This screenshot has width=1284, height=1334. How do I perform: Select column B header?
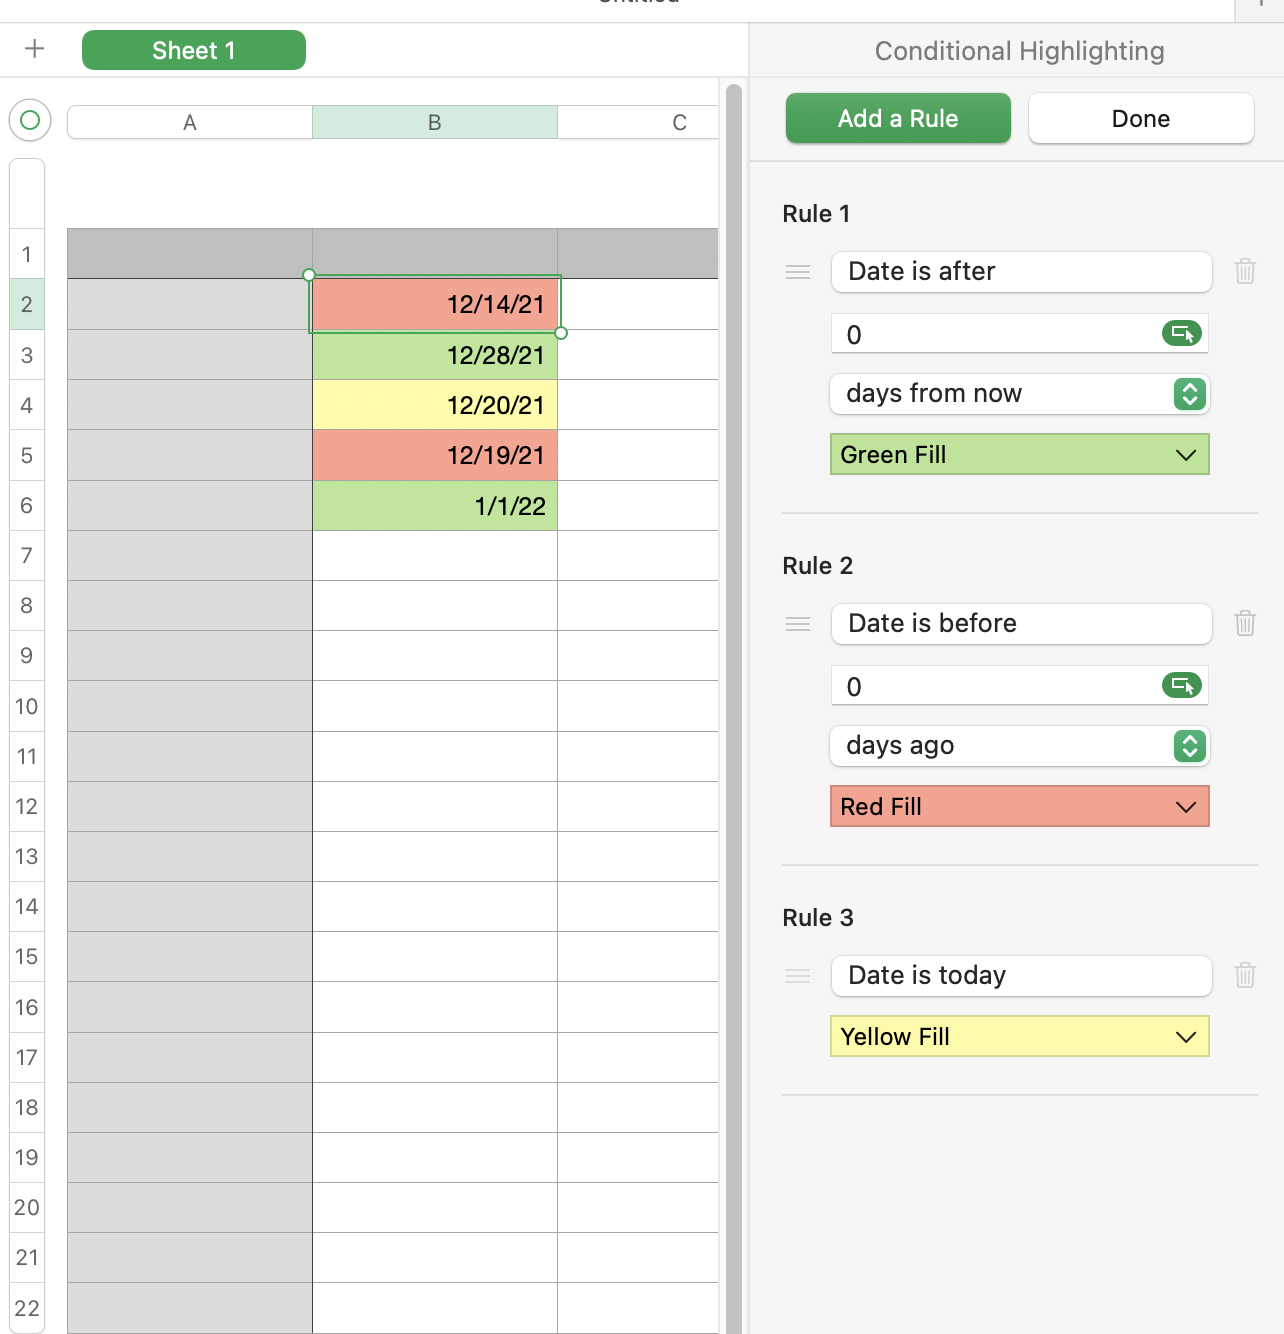point(434,122)
